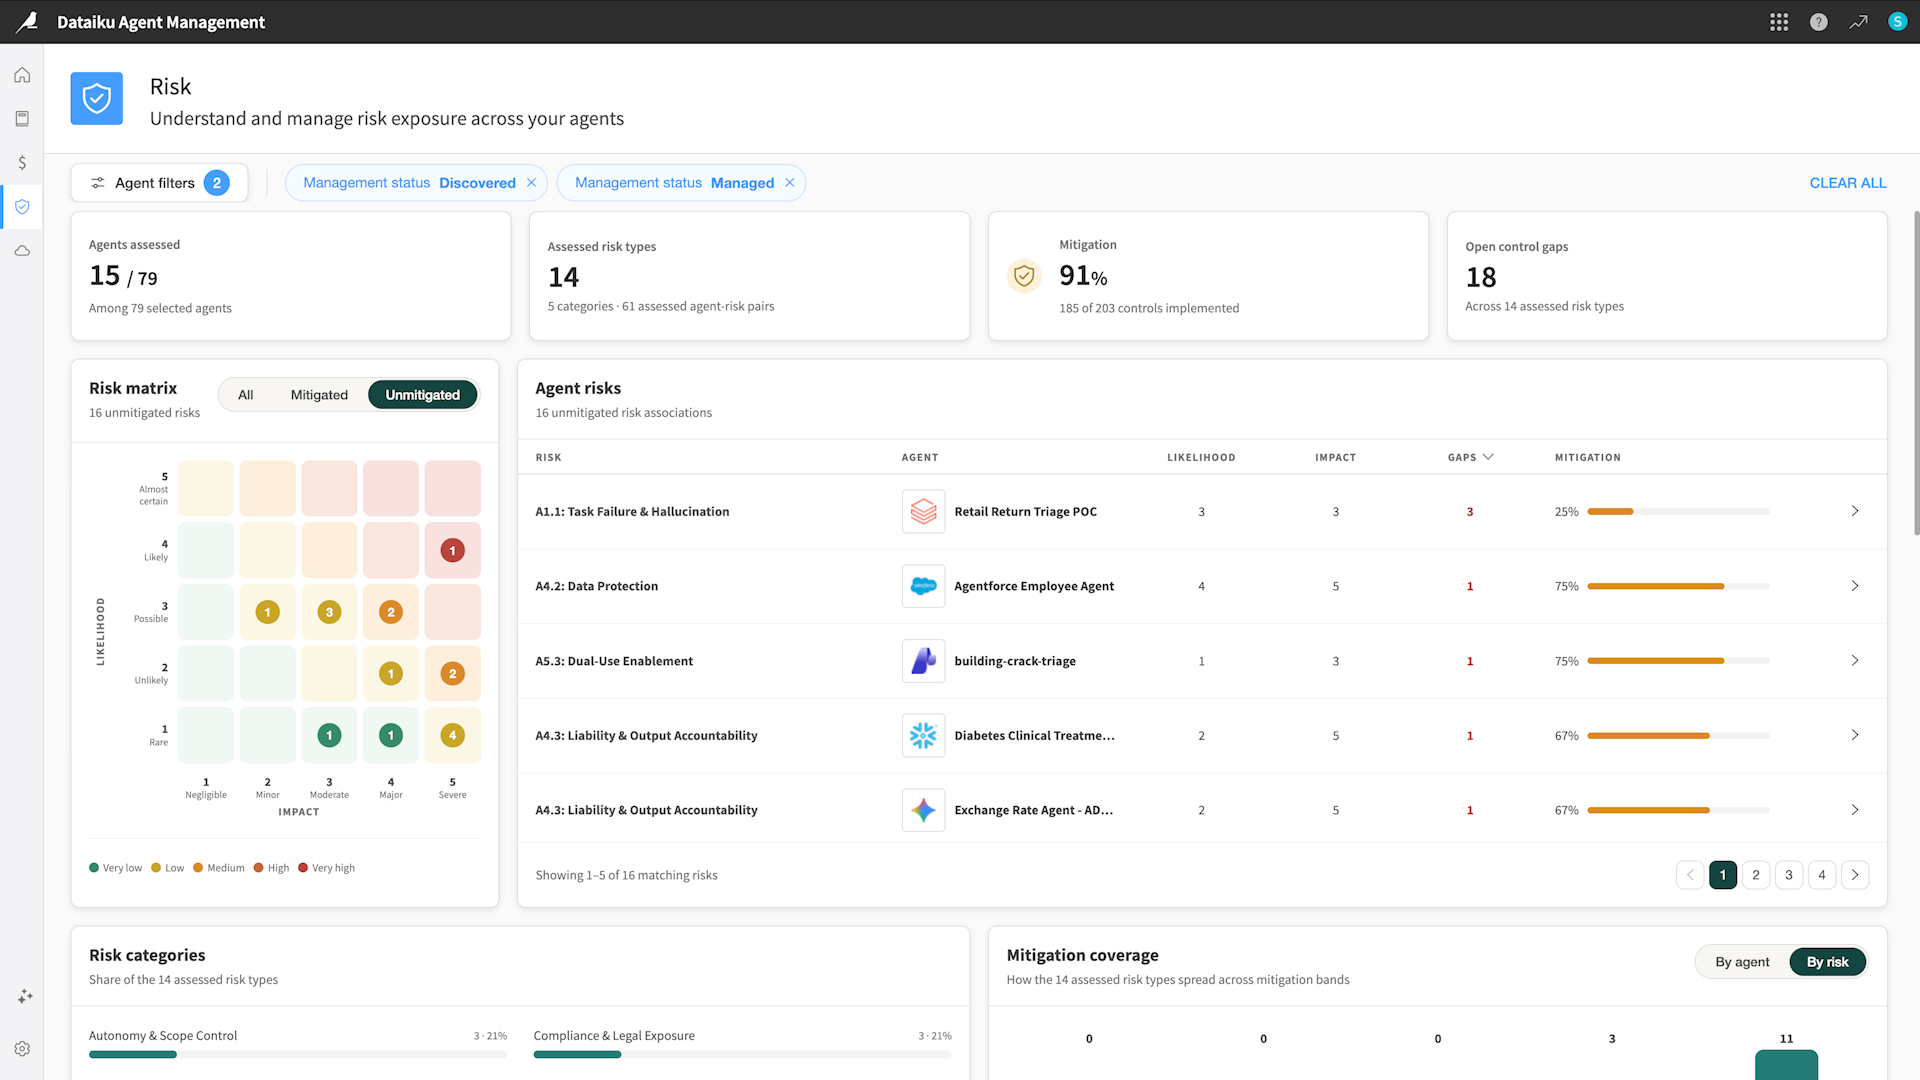Click the risk bubble showing 4 at Severe impact
Viewport: 1920px width, 1080px height.
452,735
